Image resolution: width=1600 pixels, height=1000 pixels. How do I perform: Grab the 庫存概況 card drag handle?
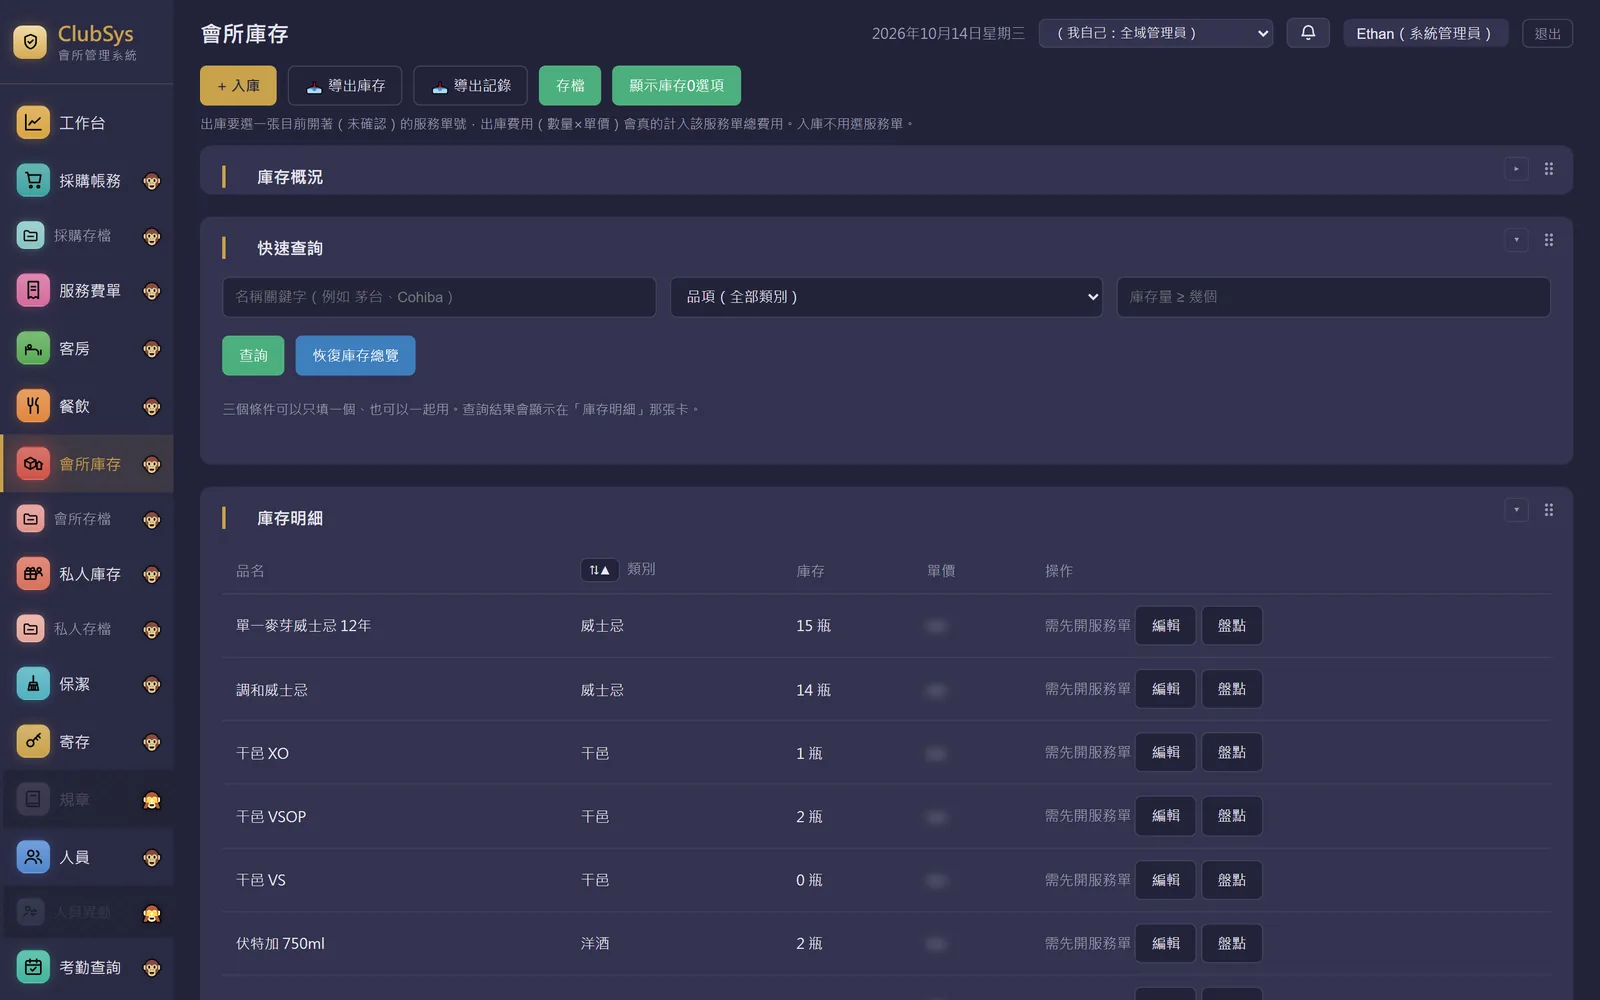point(1549,169)
